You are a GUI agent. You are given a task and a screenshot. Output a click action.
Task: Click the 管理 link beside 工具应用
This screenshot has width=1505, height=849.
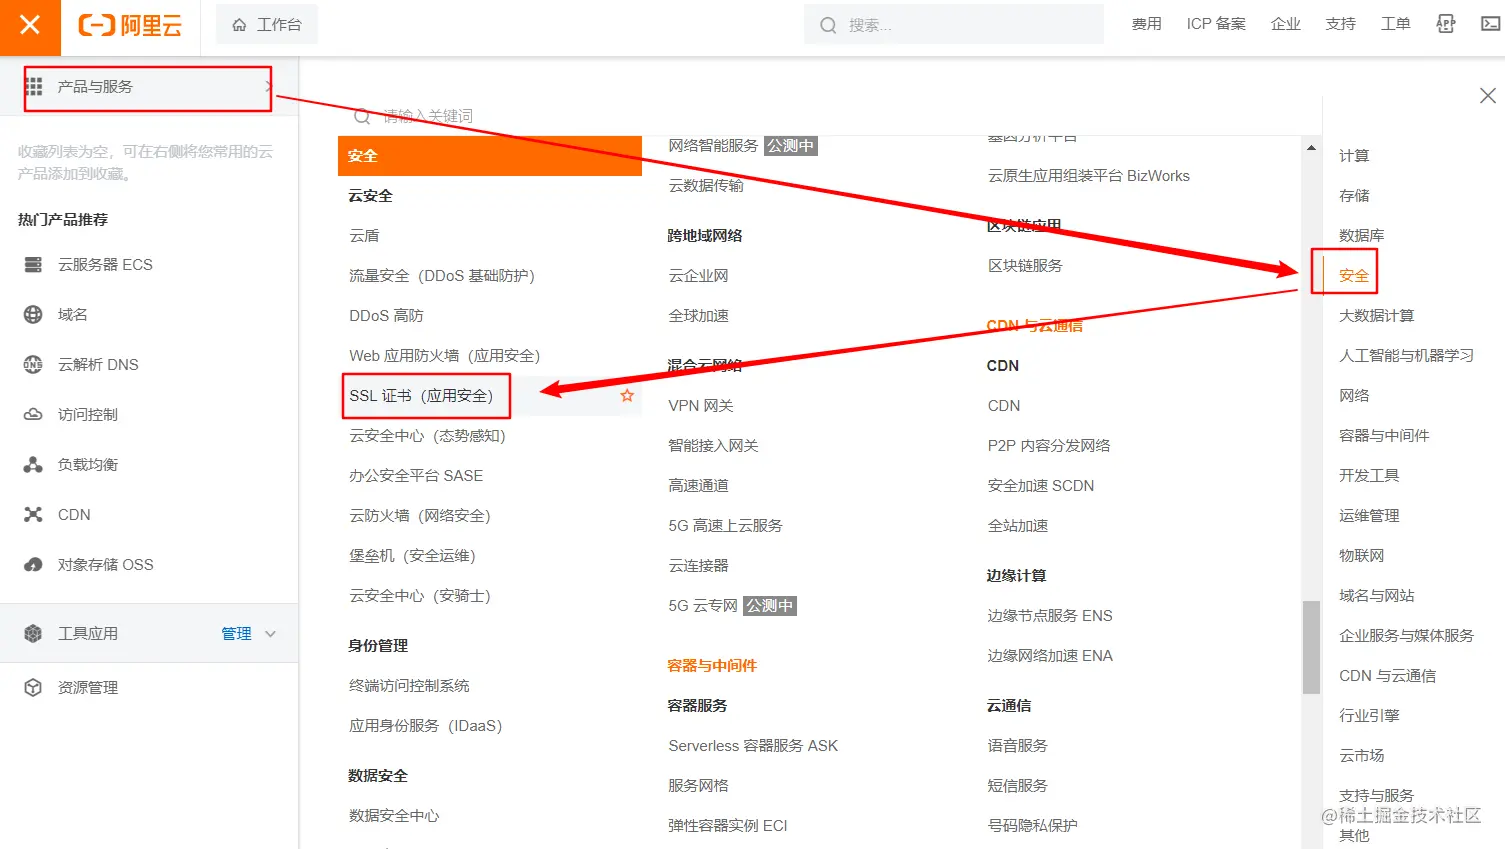236,633
